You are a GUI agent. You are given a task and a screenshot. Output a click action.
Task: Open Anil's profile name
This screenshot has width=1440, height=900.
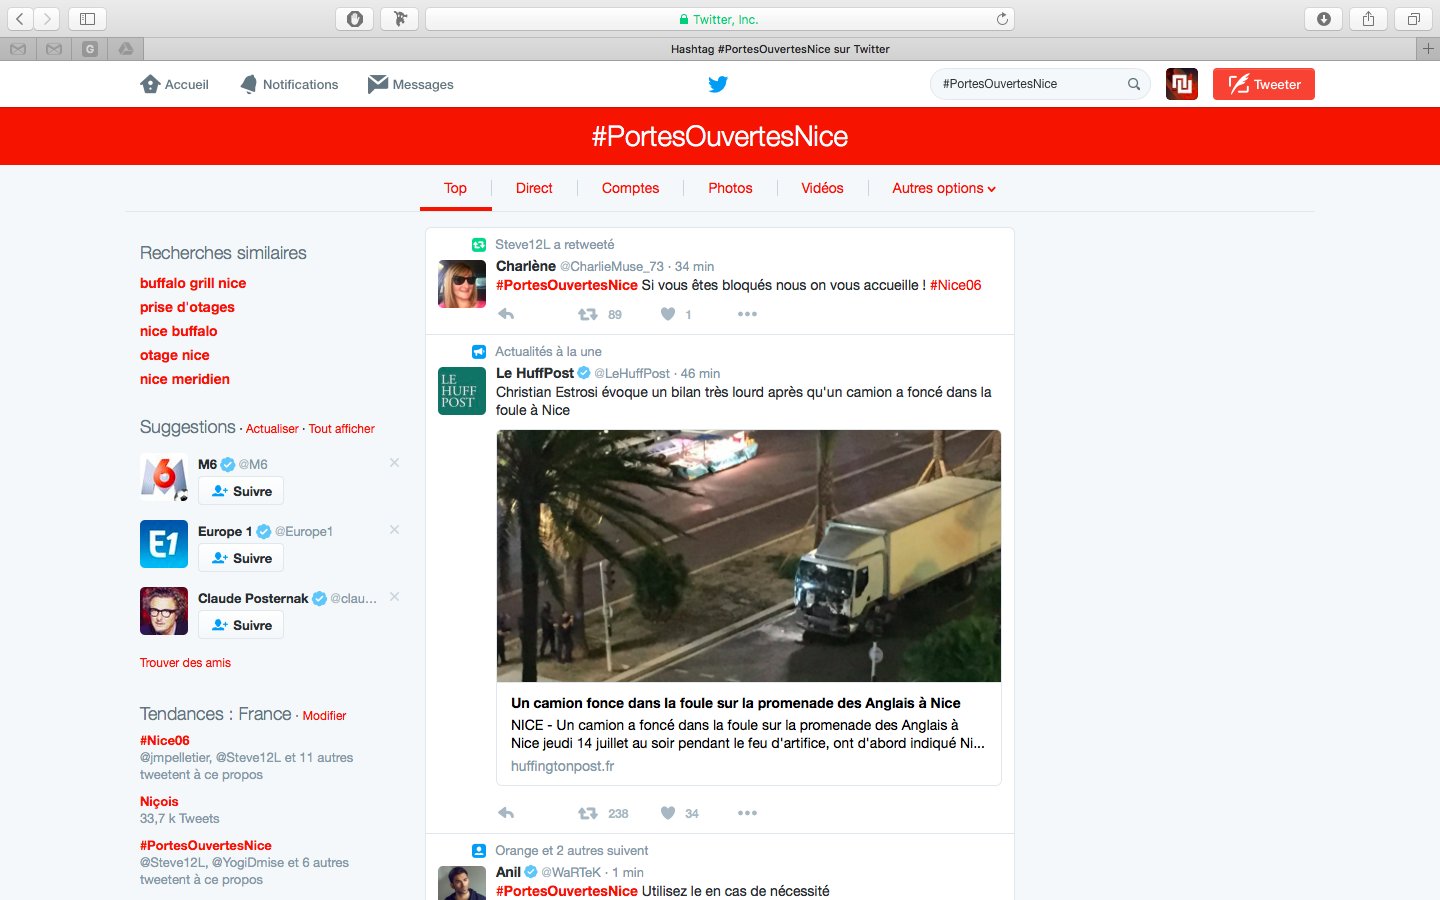point(508,872)
